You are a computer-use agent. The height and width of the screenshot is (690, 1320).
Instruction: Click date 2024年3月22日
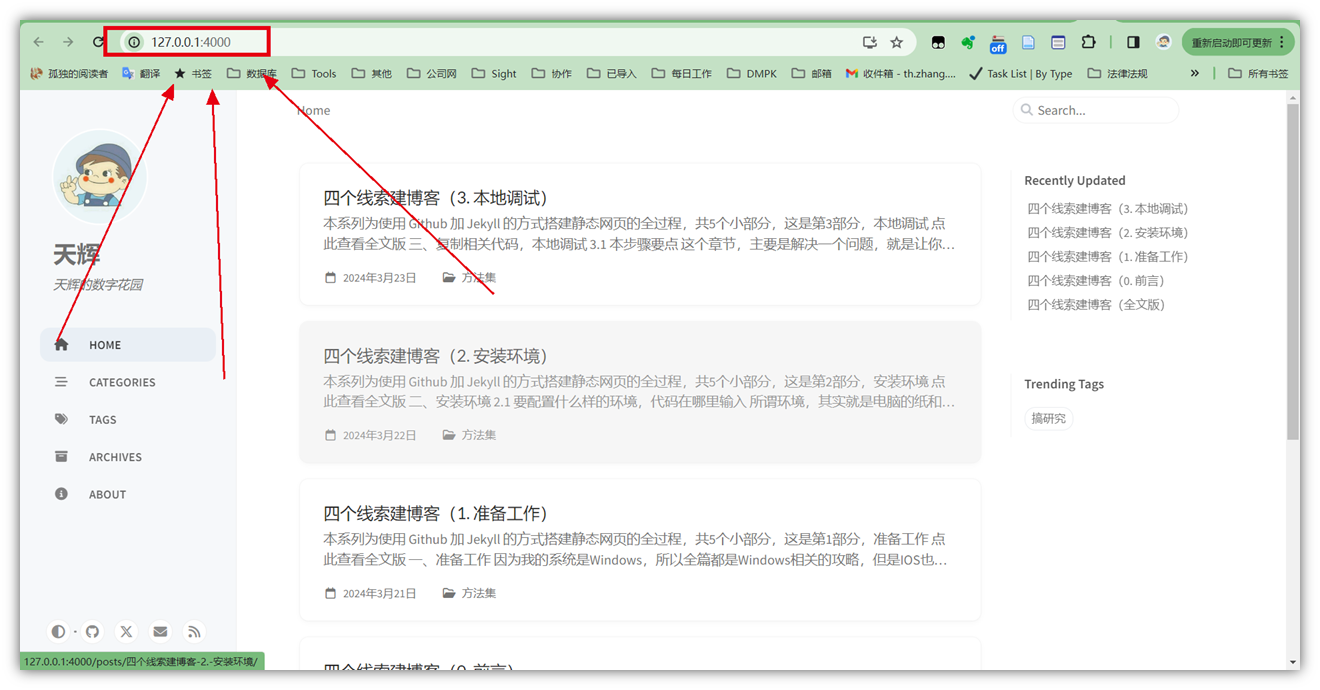coord(379,435)
